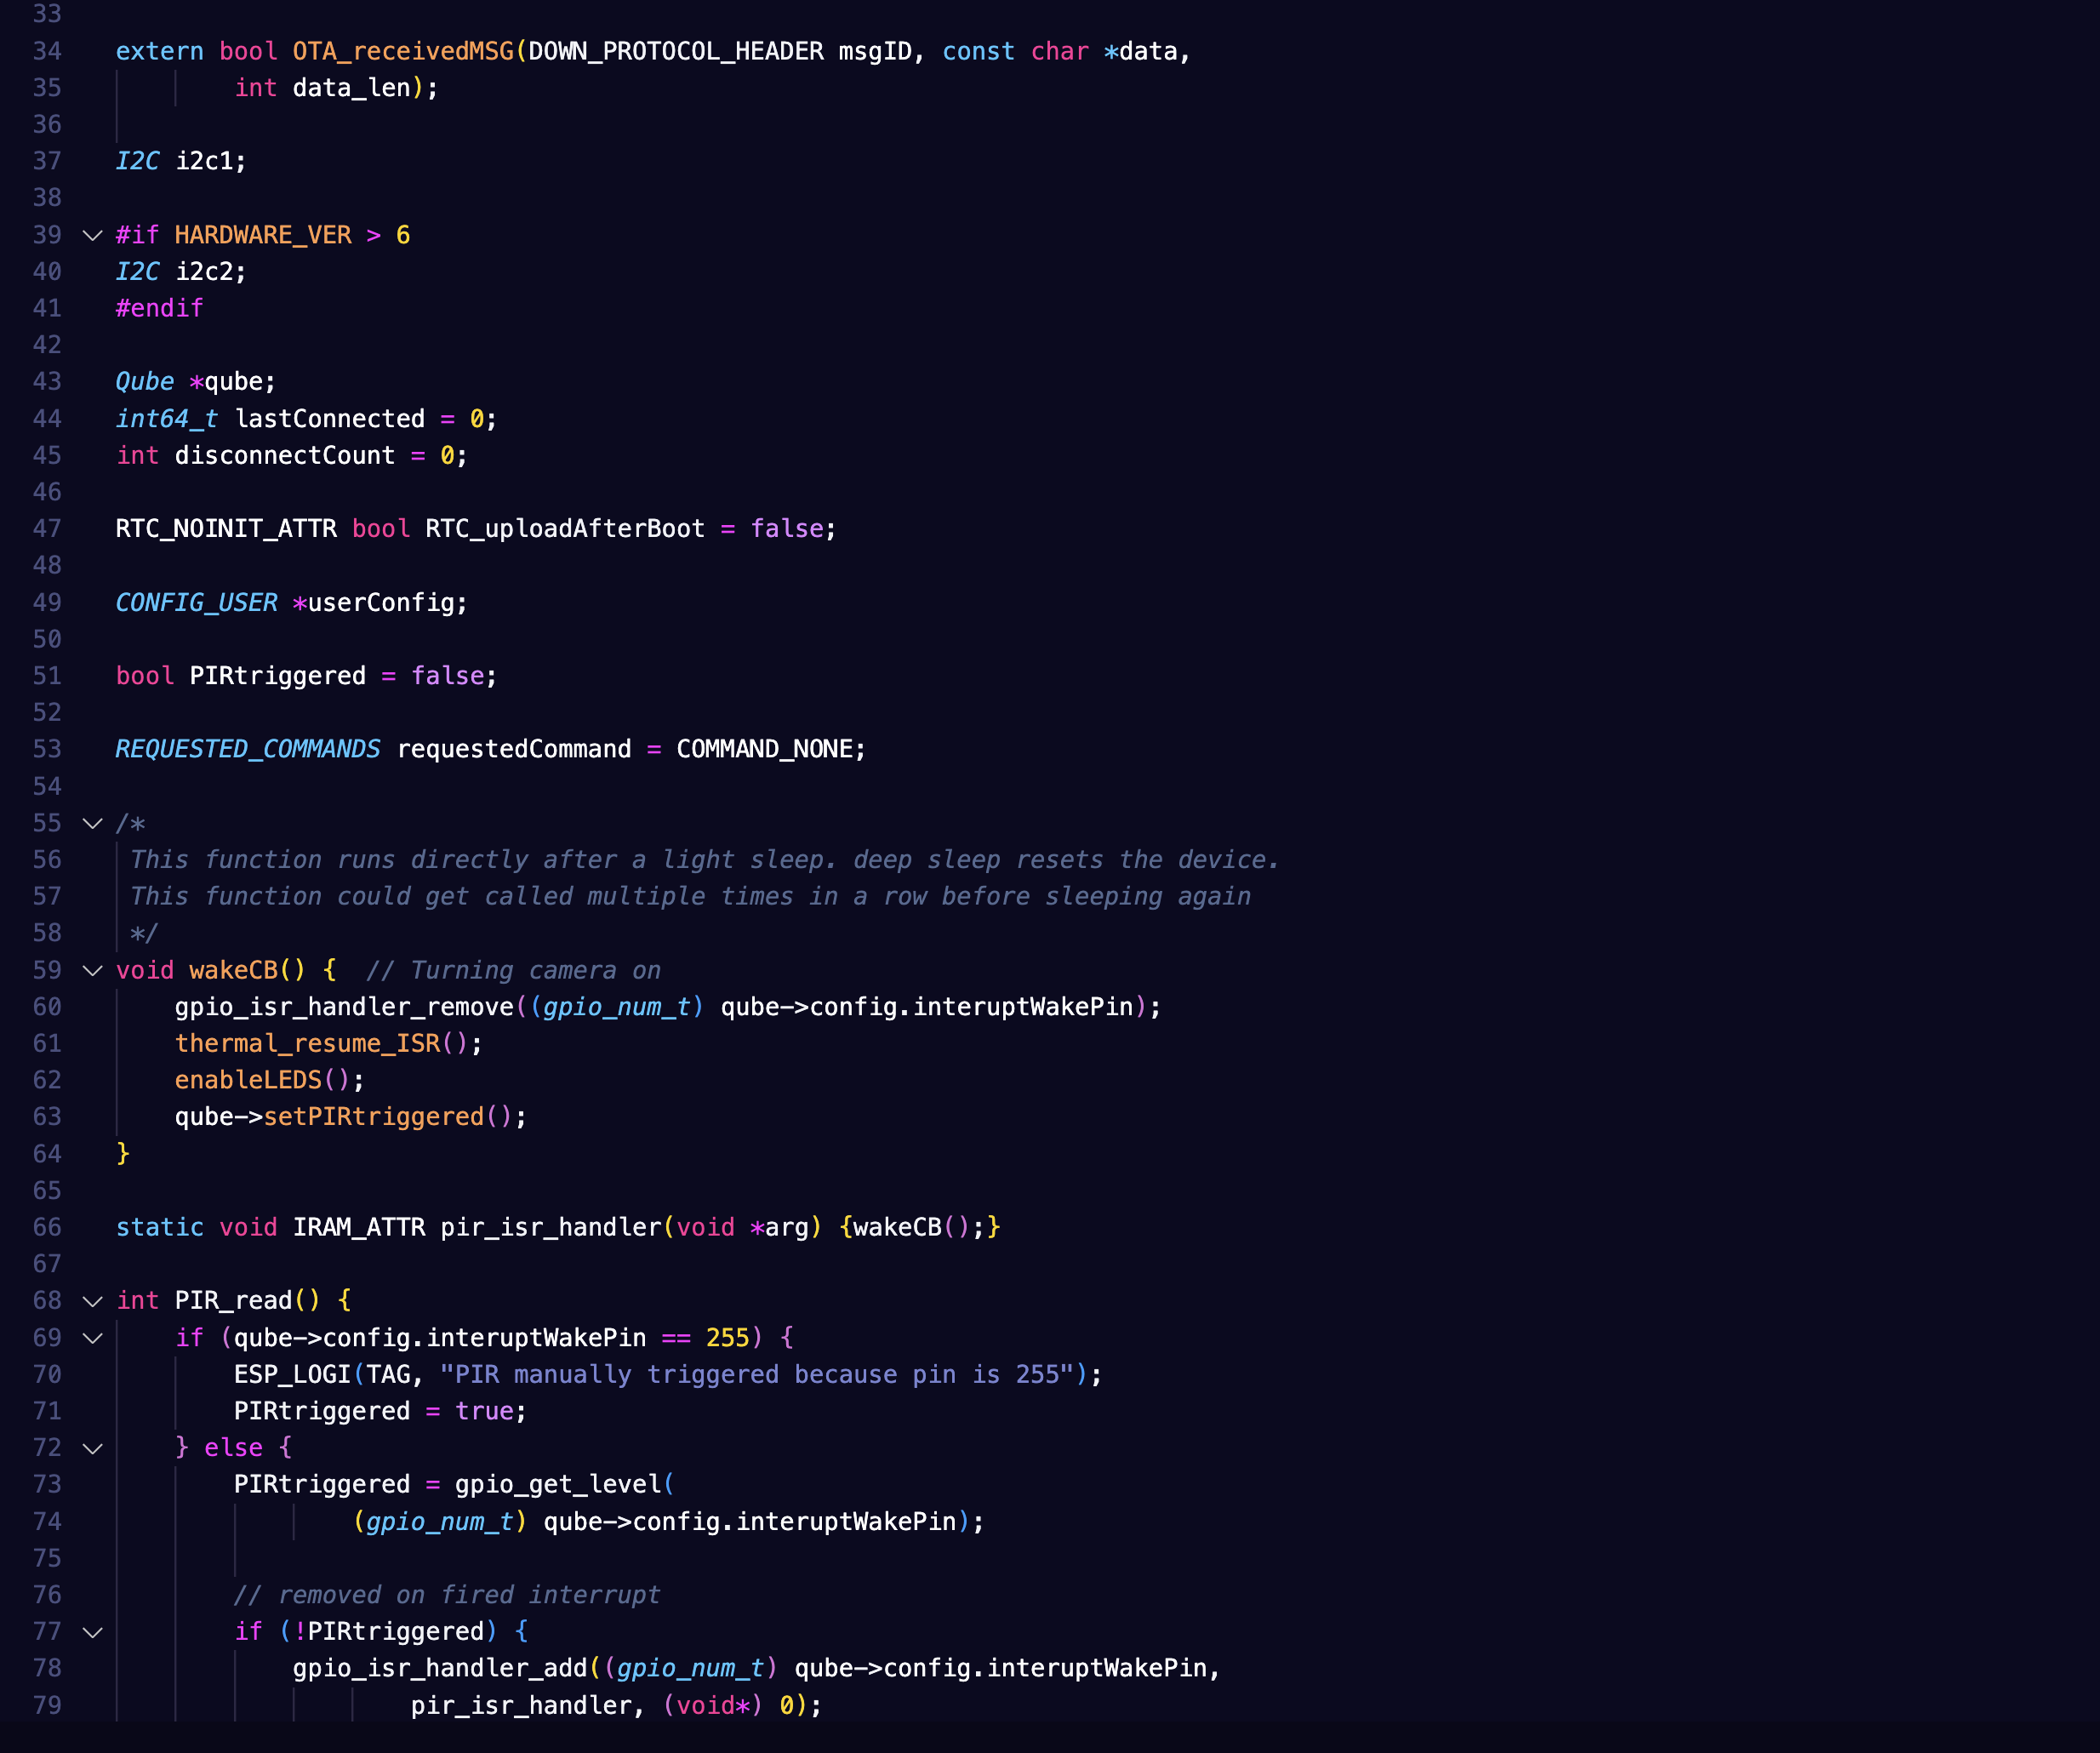Click the enableLEDS function call
Screen dimensions: 2100x1753
pos(248,1080)
